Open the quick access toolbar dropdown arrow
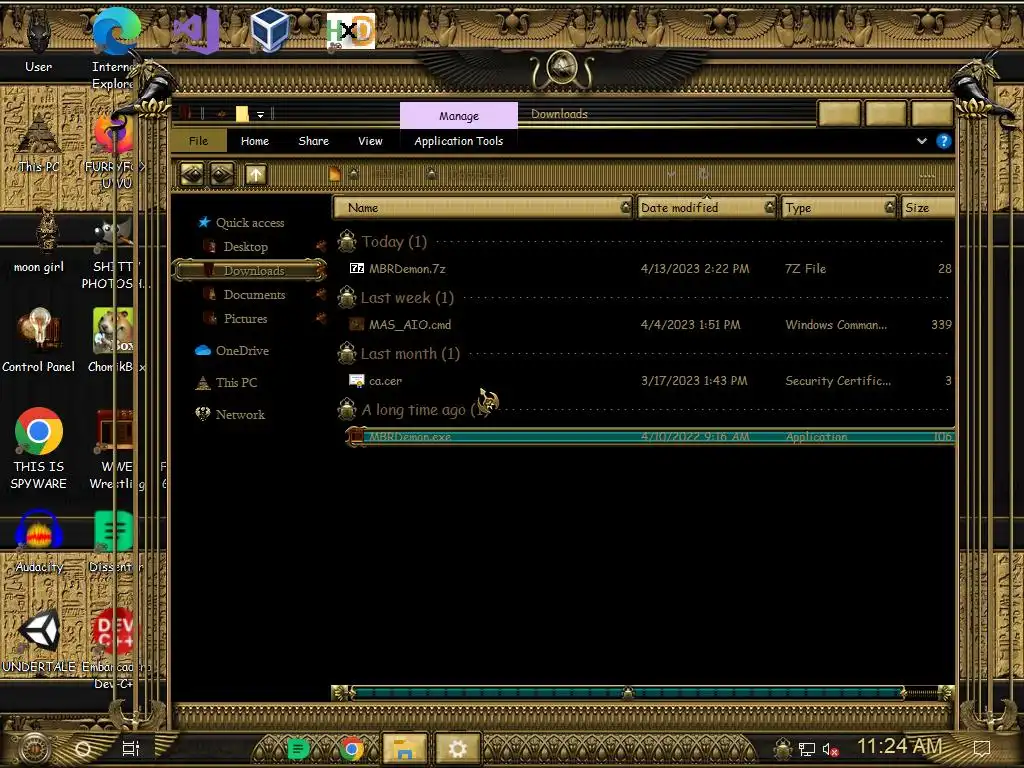This screenshot has height=768, width=1024. [x=260, y=115]
